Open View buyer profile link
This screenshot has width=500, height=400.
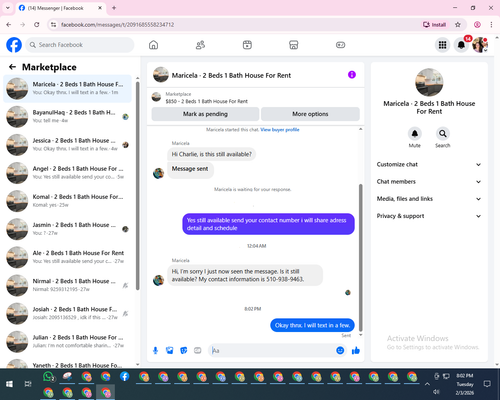(x=280, y=130)
